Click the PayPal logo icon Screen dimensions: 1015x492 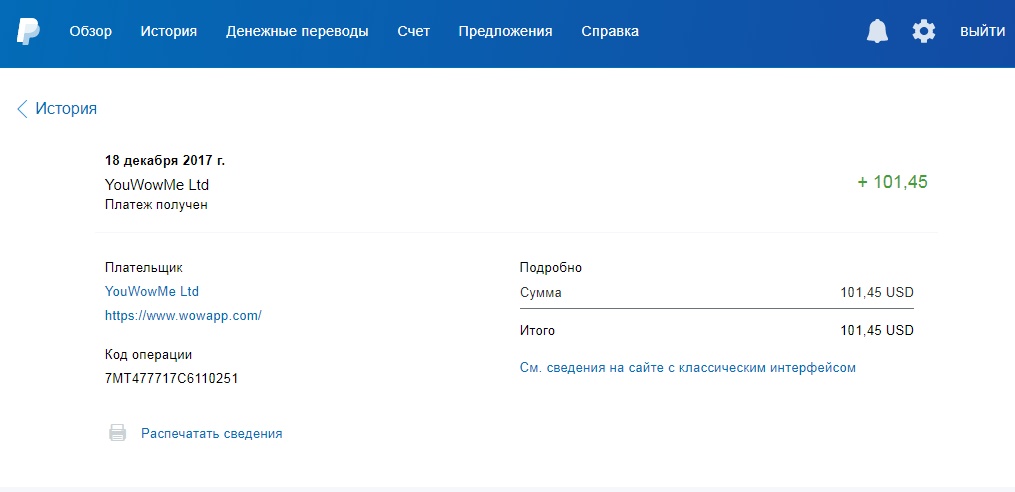click(28, 31)
